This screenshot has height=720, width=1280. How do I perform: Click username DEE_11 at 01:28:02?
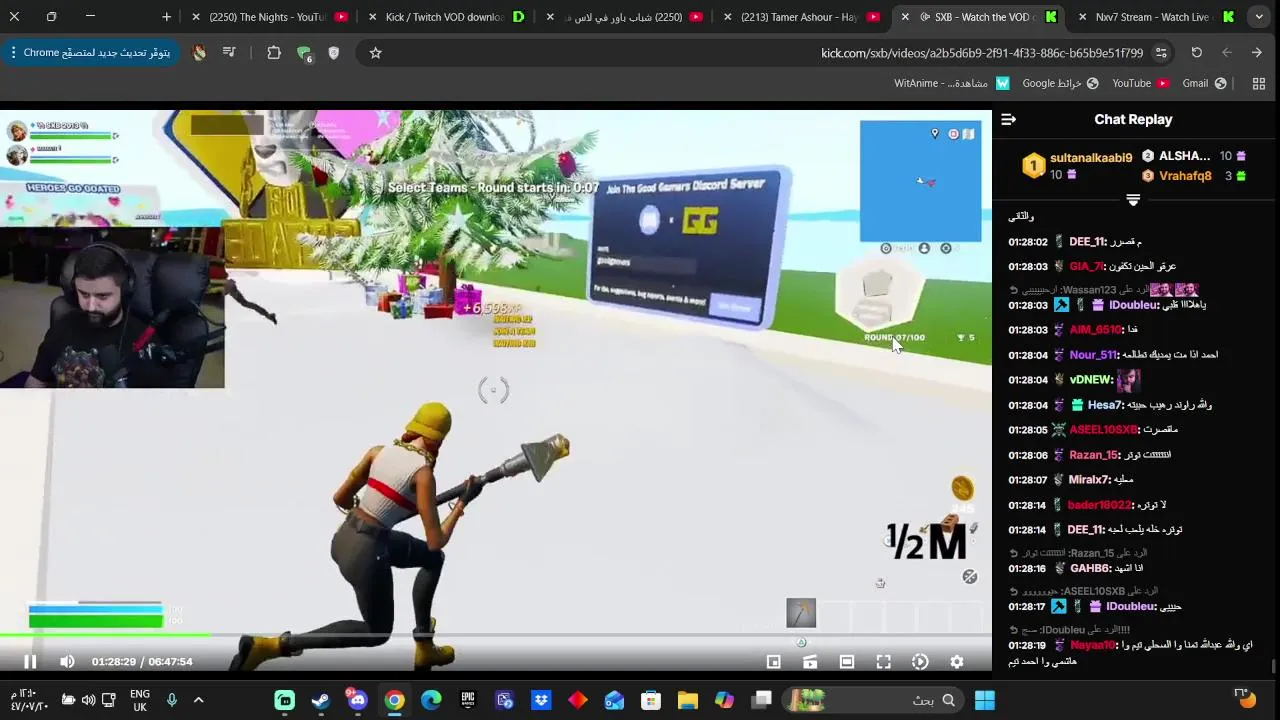[x=1087, y=242]
